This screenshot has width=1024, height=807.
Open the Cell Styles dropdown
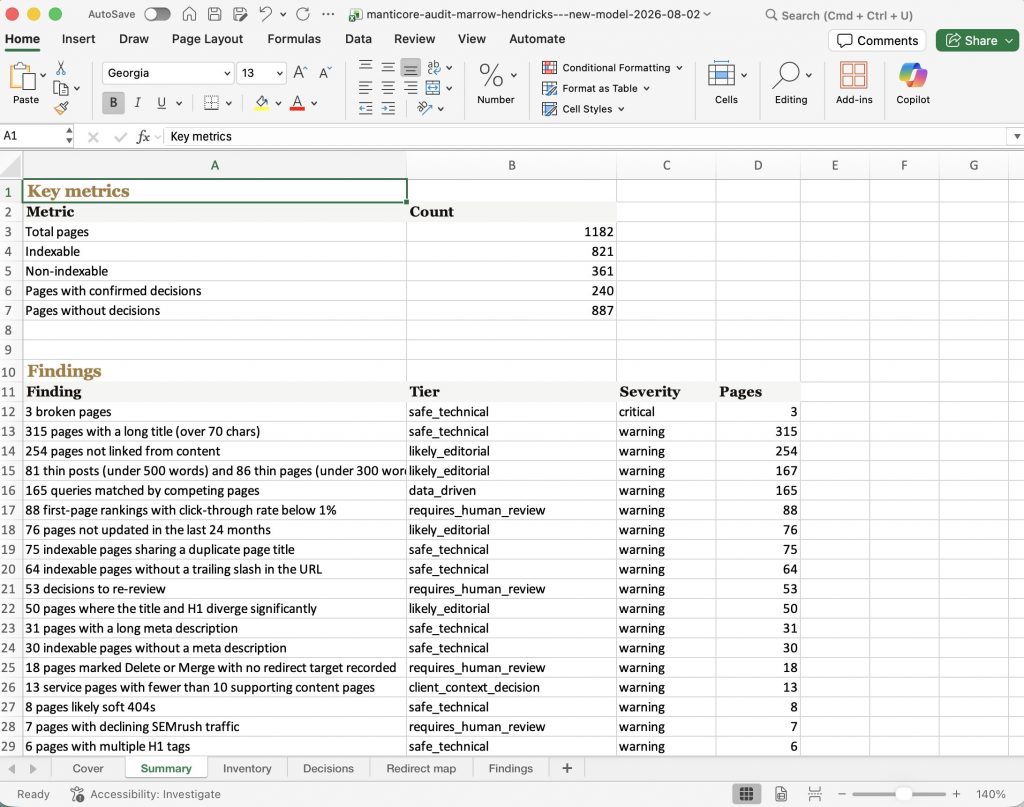583,109
